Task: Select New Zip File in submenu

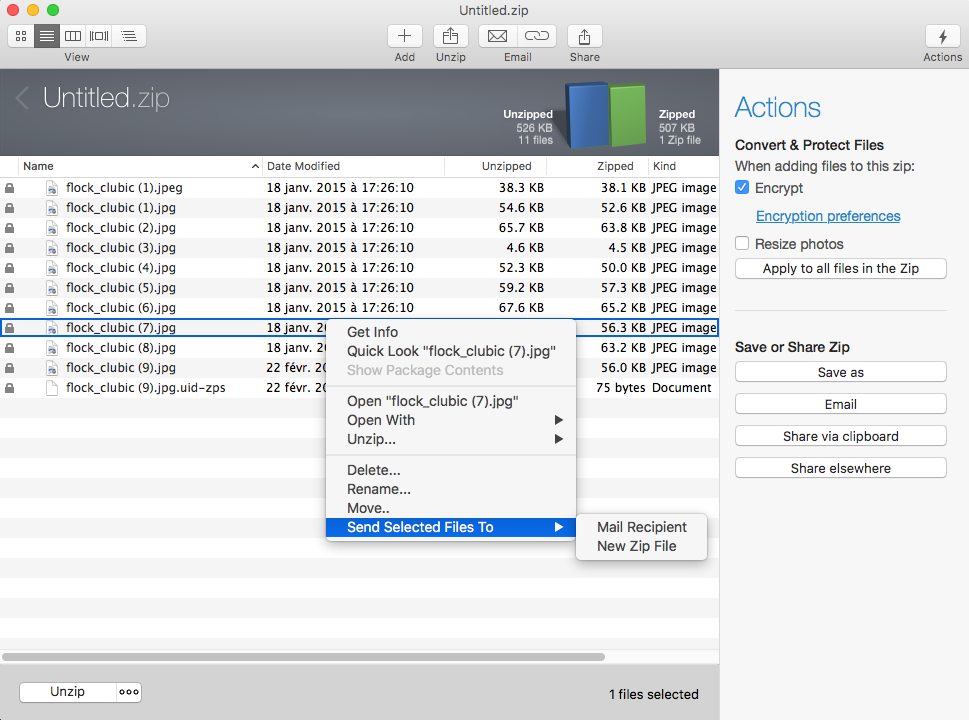Action: pyautogui.click(x=641, y=546)
